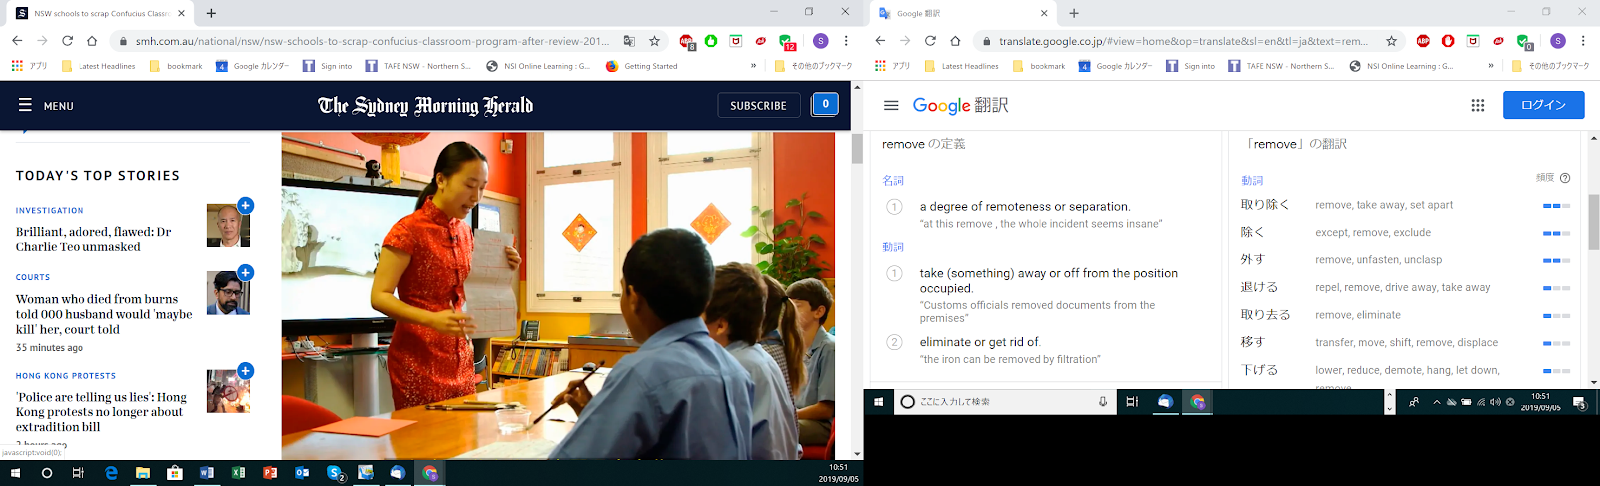Click the Google 翻訳 logo
The image size is (1600, 486).
pos(961,105)
